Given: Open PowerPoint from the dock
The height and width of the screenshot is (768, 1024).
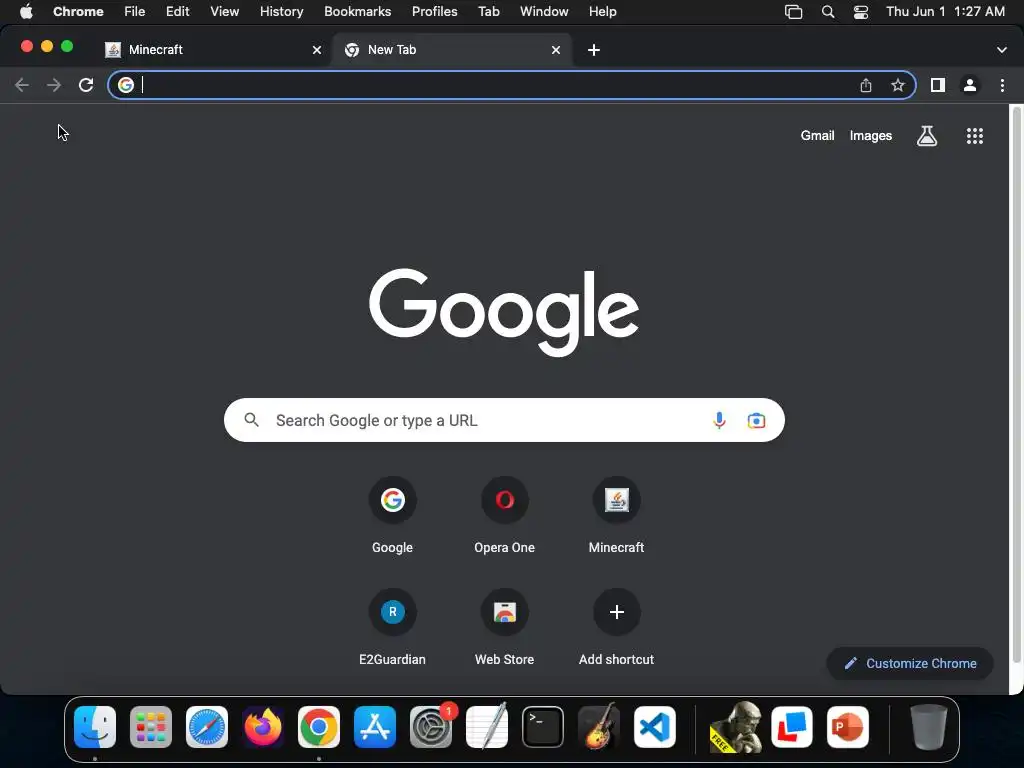Looking at the screenshot, I should point(848,727).
